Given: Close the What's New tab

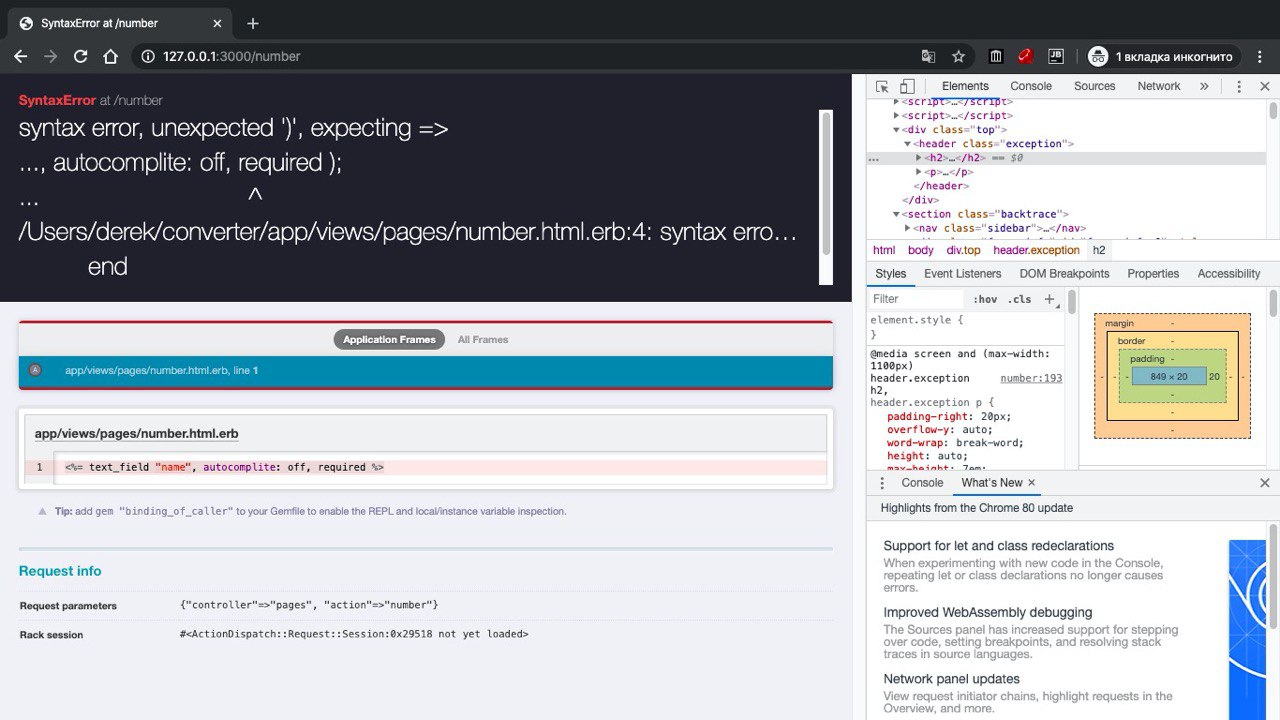Looking at the screenshot, I should click(1032, 483).
